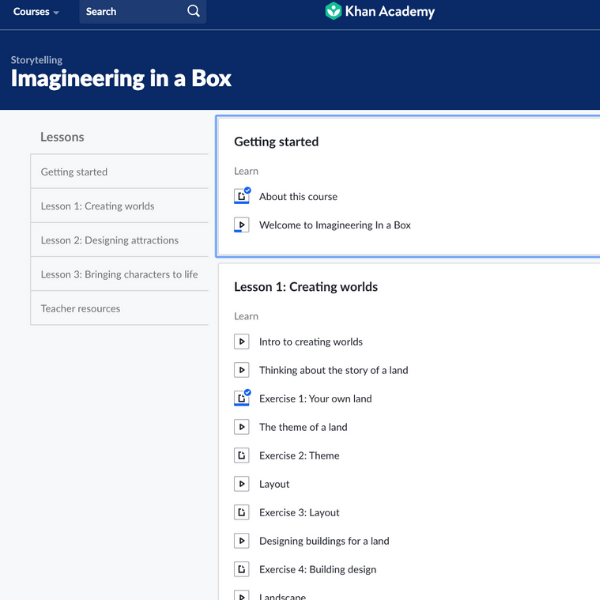Click the Getting started section heading
The image size is (600, 600).
276,142
